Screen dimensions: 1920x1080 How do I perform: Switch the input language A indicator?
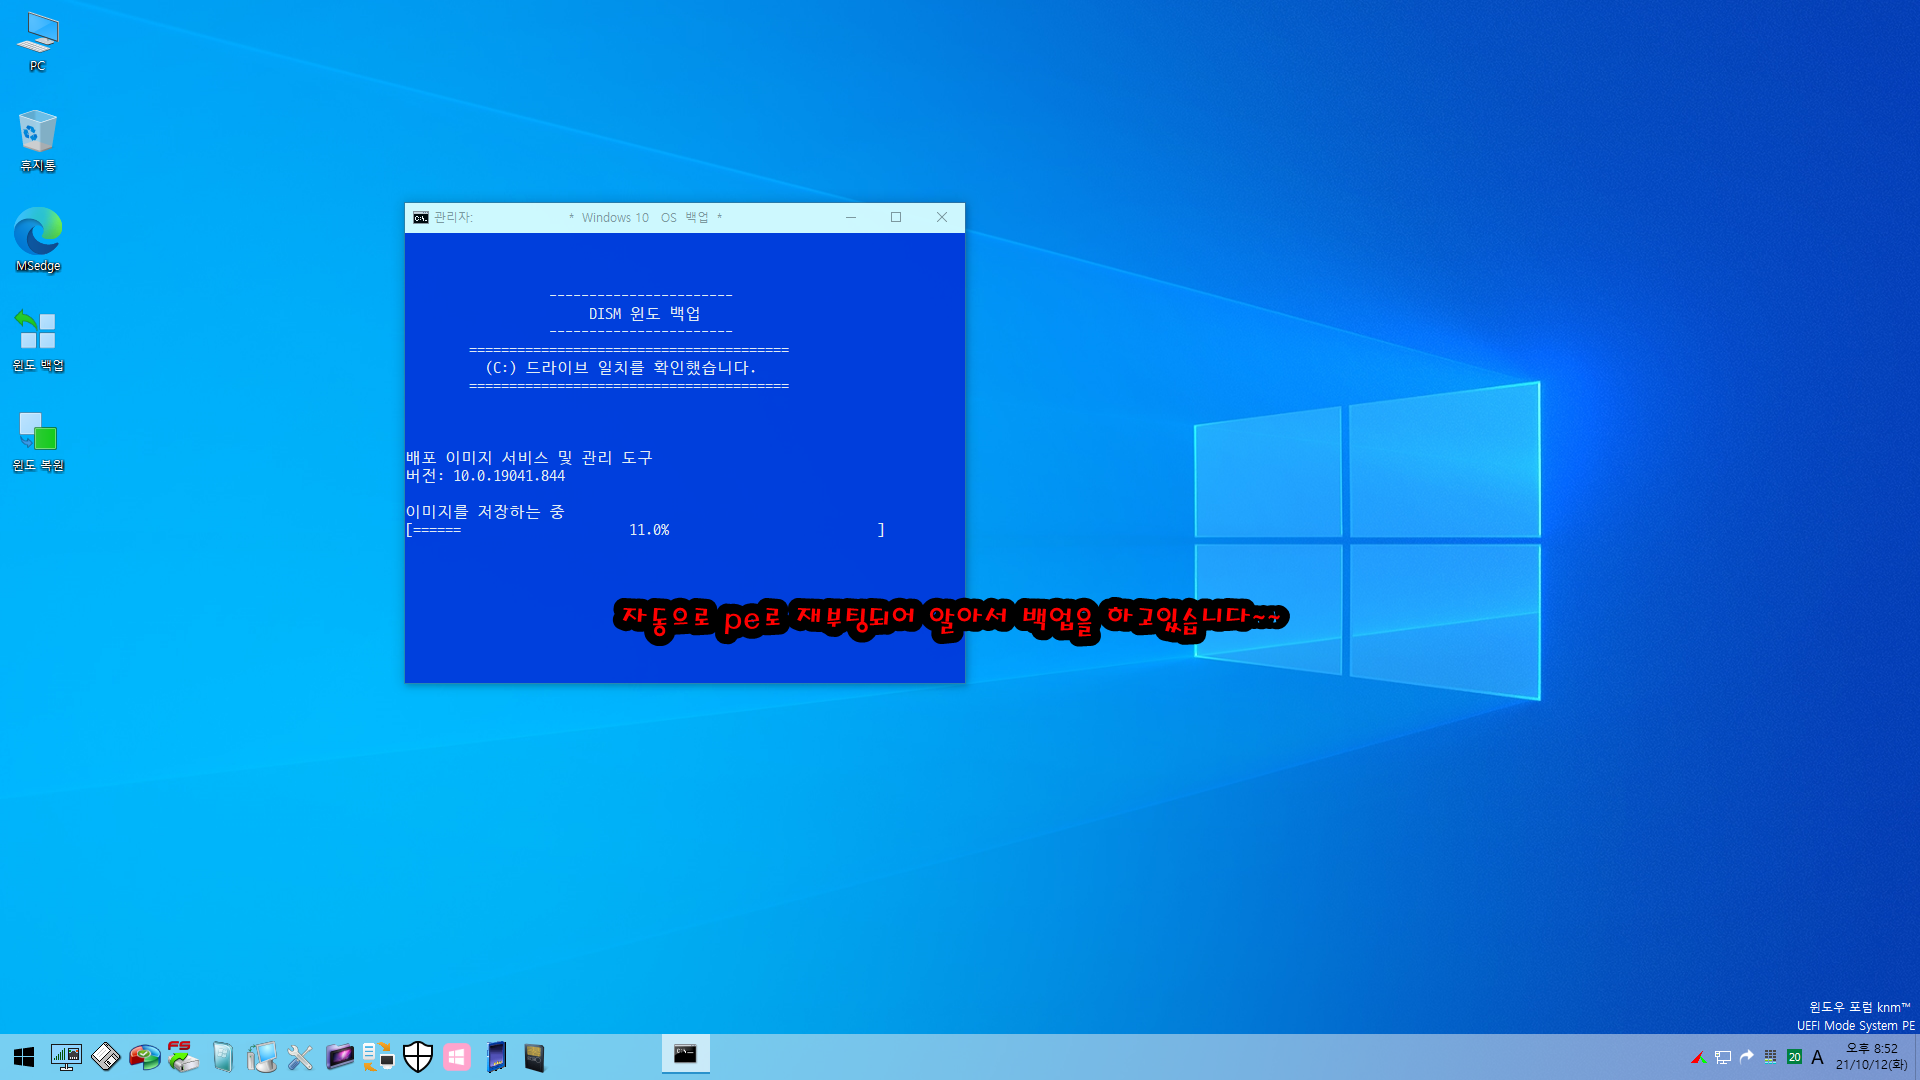1817,1057
